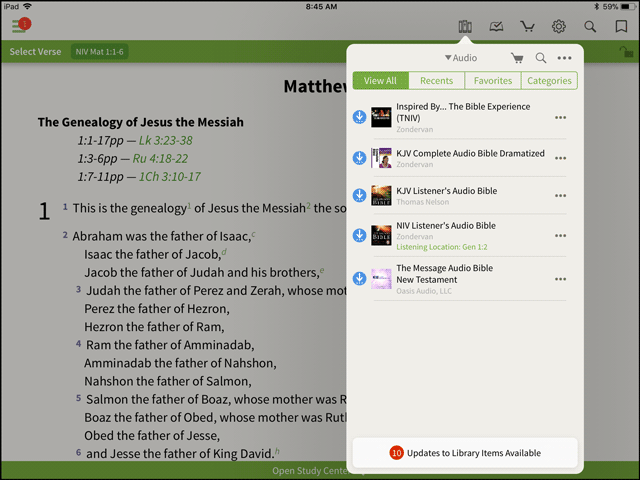
Task: Tap footnote e after 'his brothers,'
Action: (x=322, y=270)
